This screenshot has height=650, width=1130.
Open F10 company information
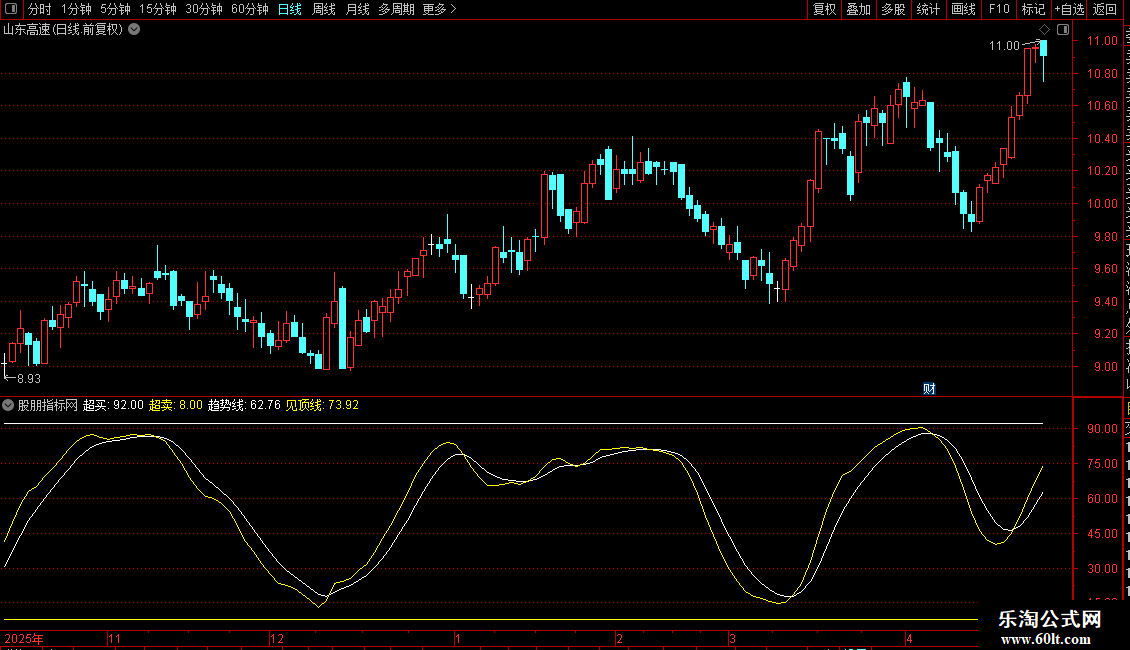(999, 9)
